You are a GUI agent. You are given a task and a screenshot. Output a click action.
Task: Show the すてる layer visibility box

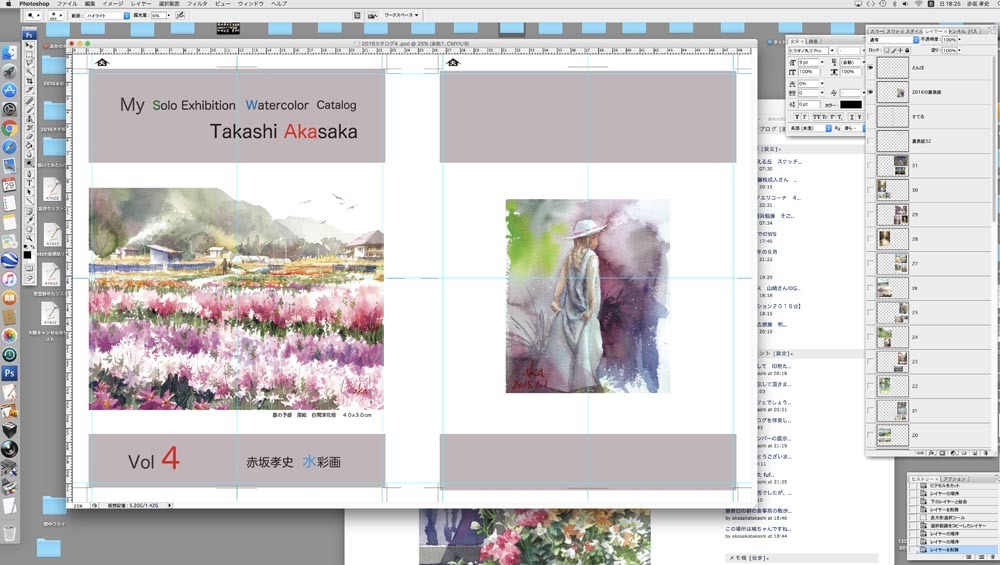pyautogui.click(x=871, y=116)
